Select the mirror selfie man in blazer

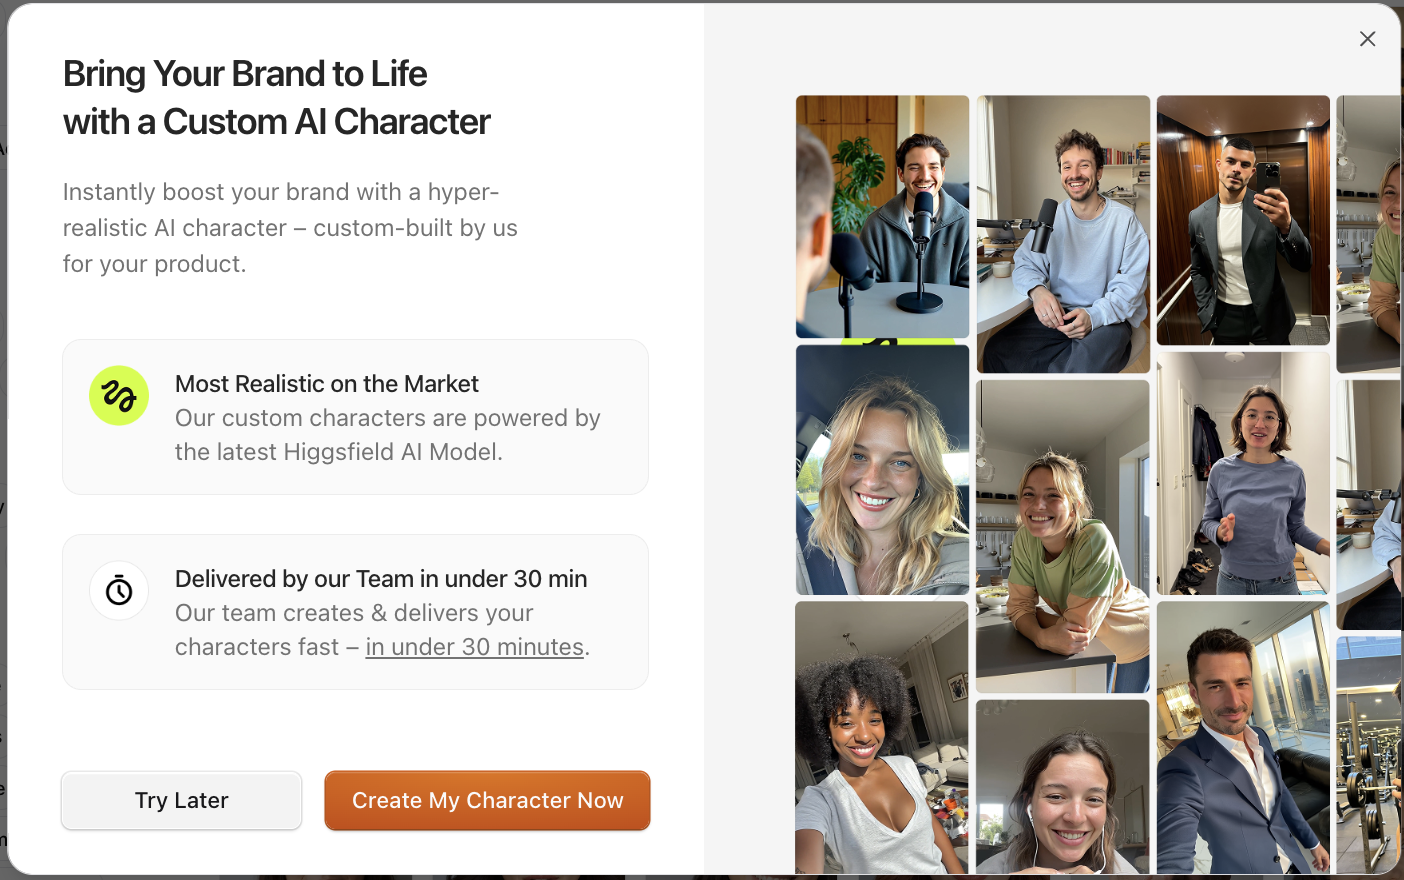coord(1243,220)
